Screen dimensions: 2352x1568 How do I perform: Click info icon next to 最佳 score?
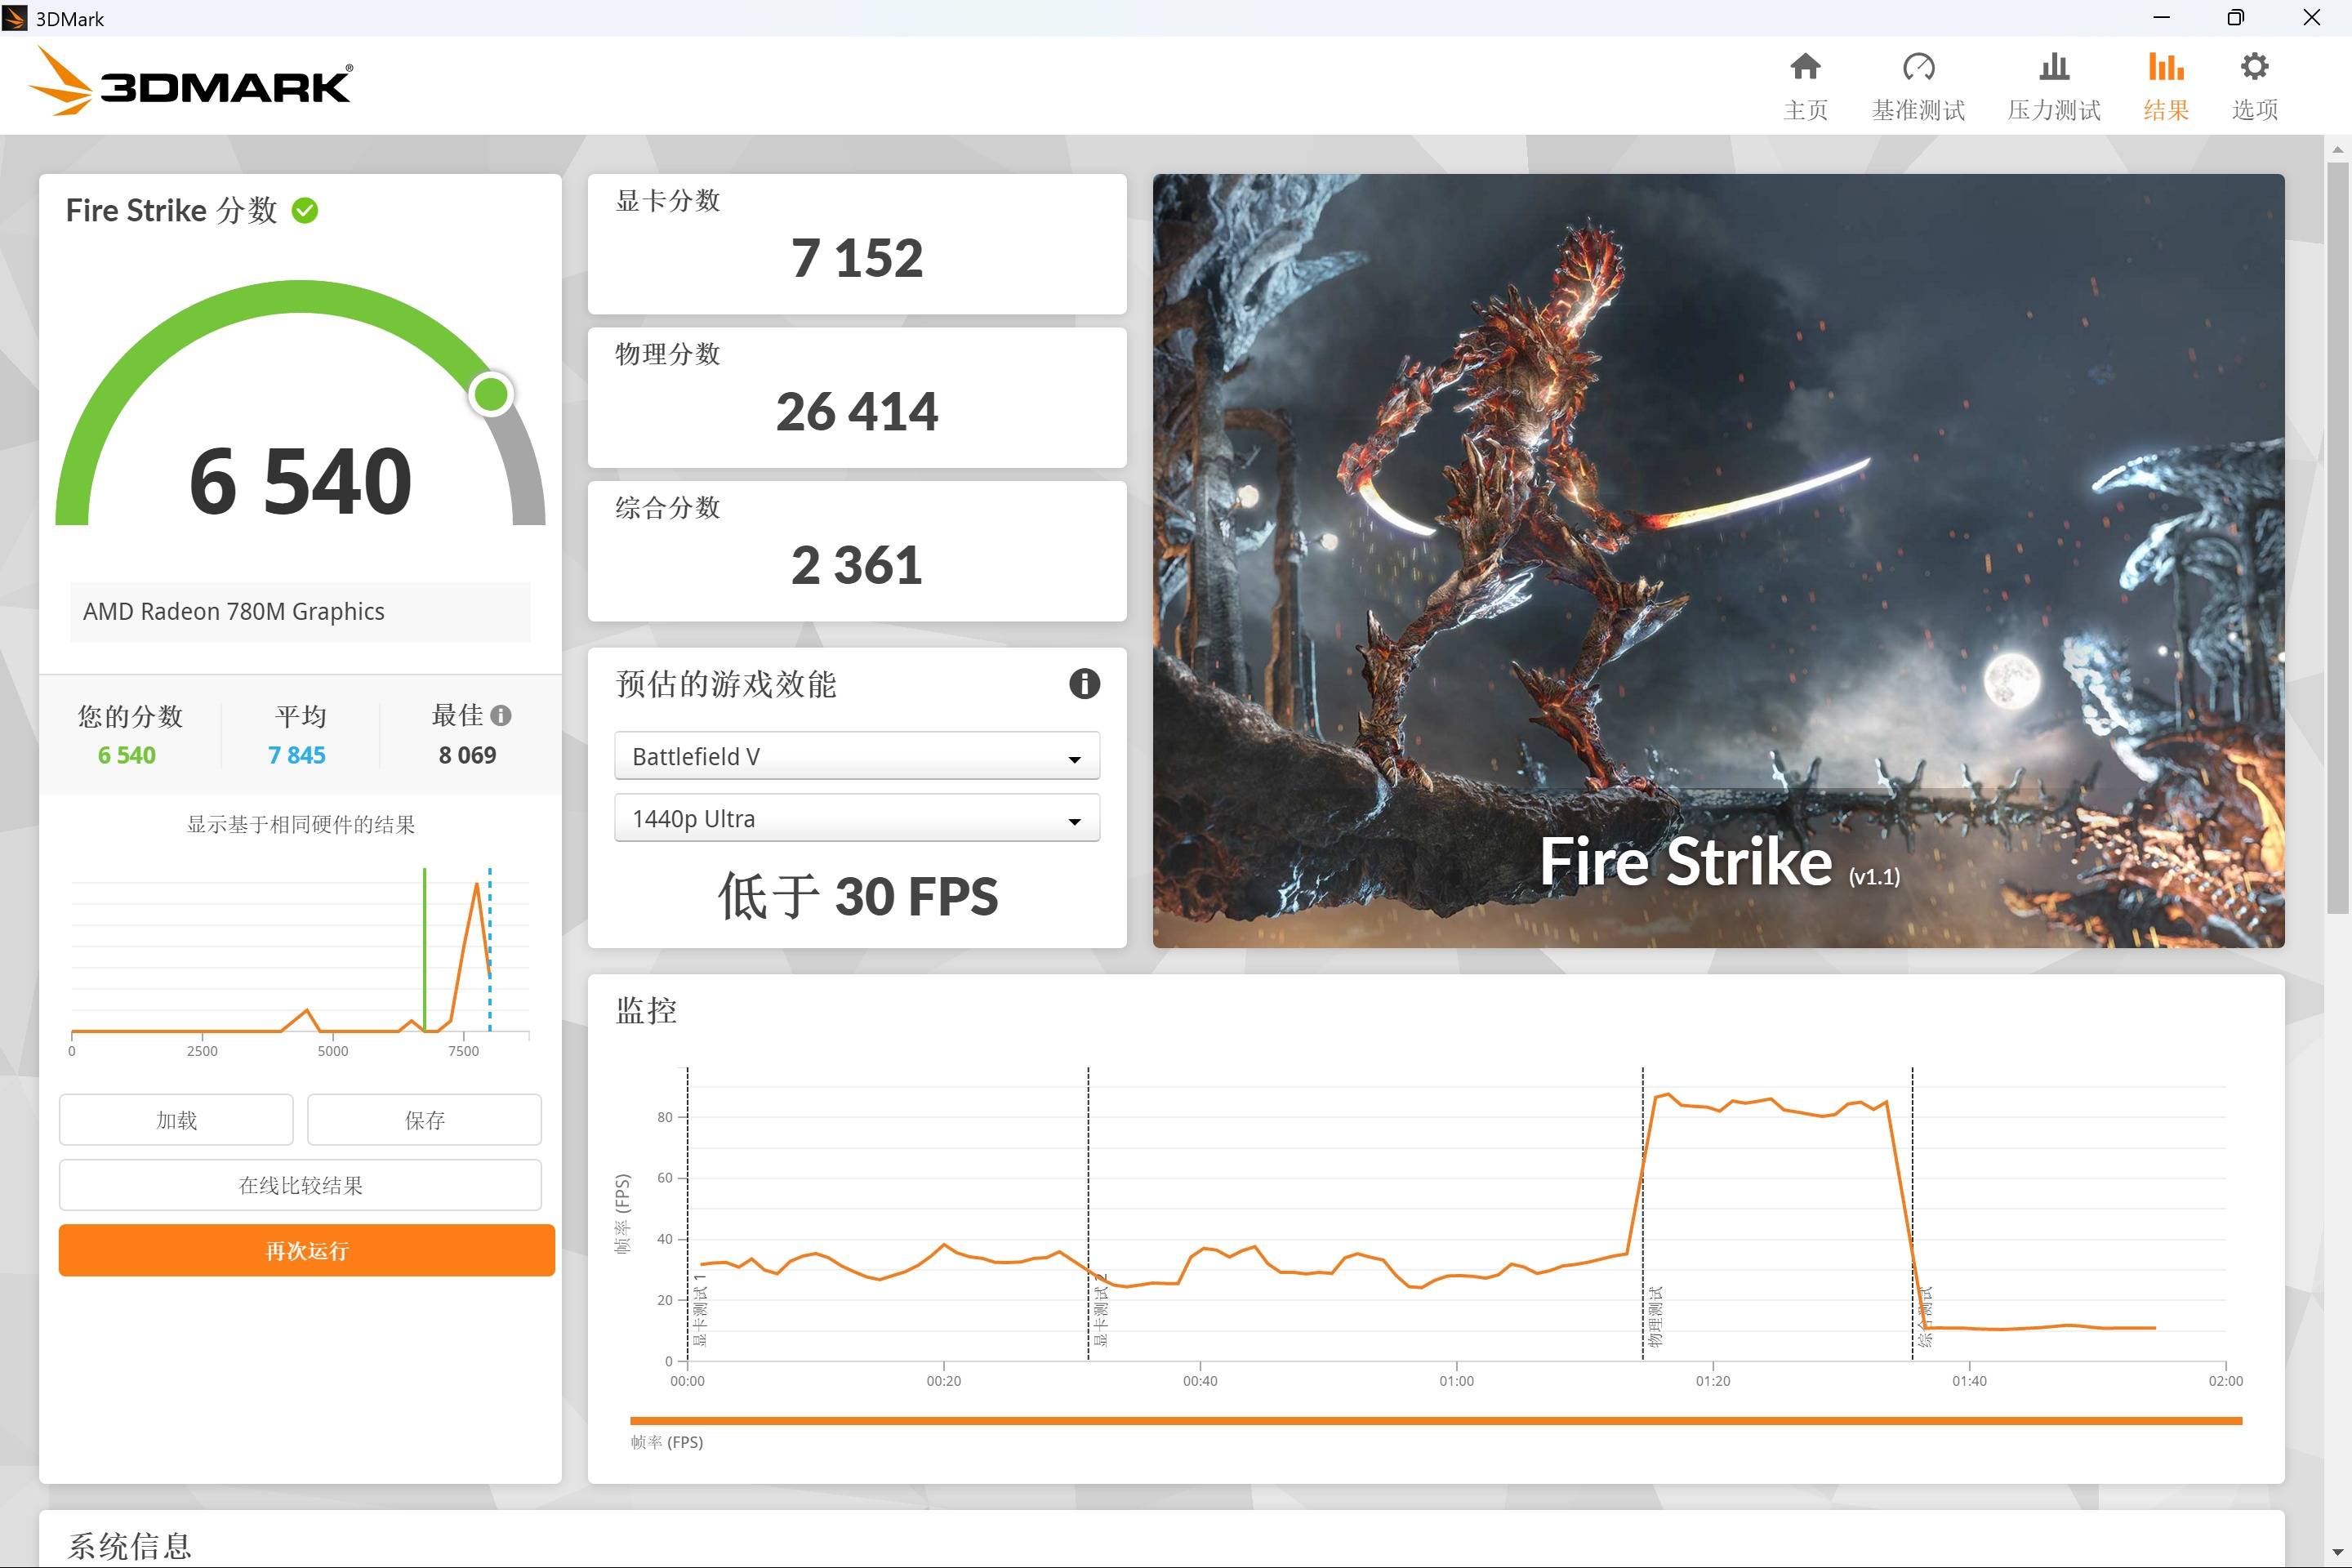(x=501, y=716)
